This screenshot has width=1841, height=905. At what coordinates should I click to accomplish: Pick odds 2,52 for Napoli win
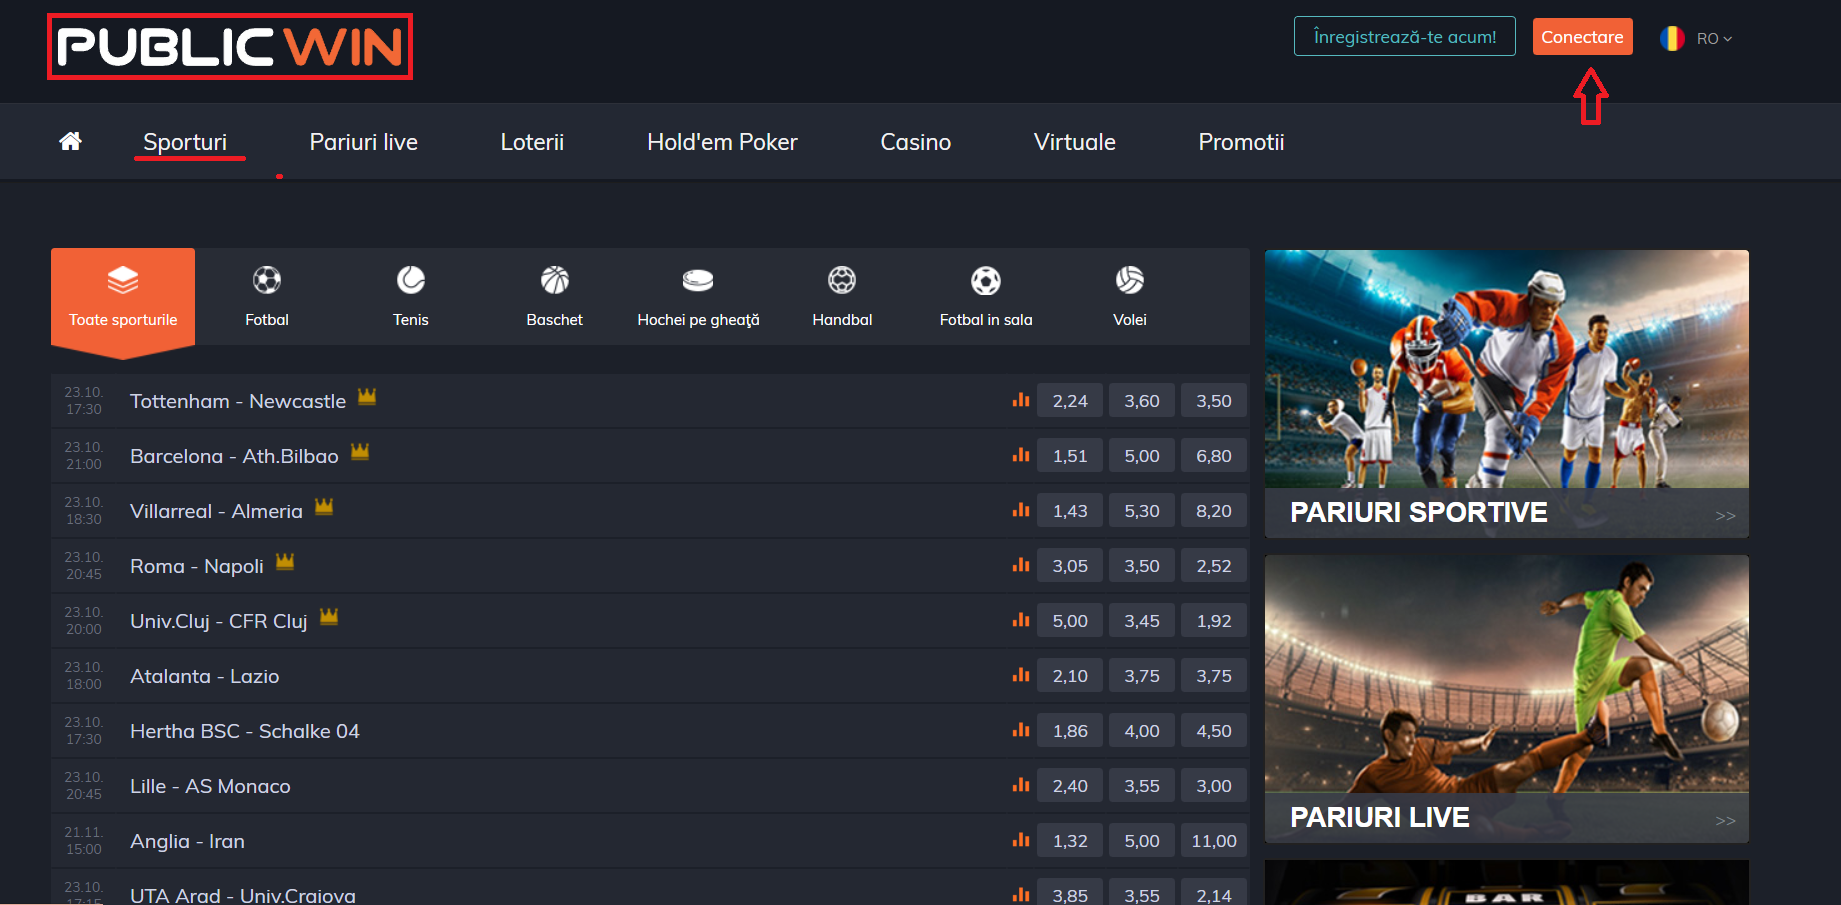click(1214, 565)
